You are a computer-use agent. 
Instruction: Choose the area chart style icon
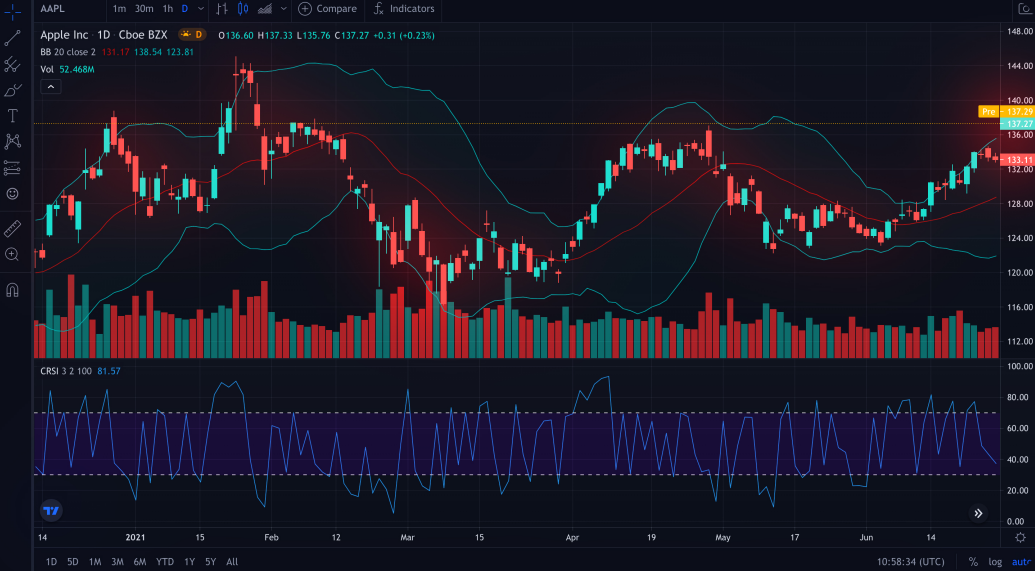coord(265,9)
